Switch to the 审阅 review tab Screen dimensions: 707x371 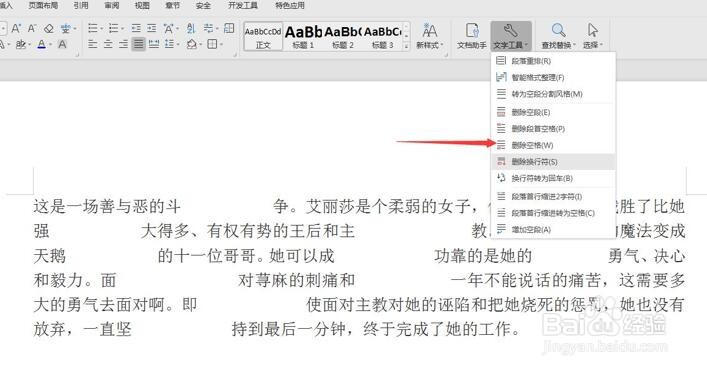(x=111, y=5)
